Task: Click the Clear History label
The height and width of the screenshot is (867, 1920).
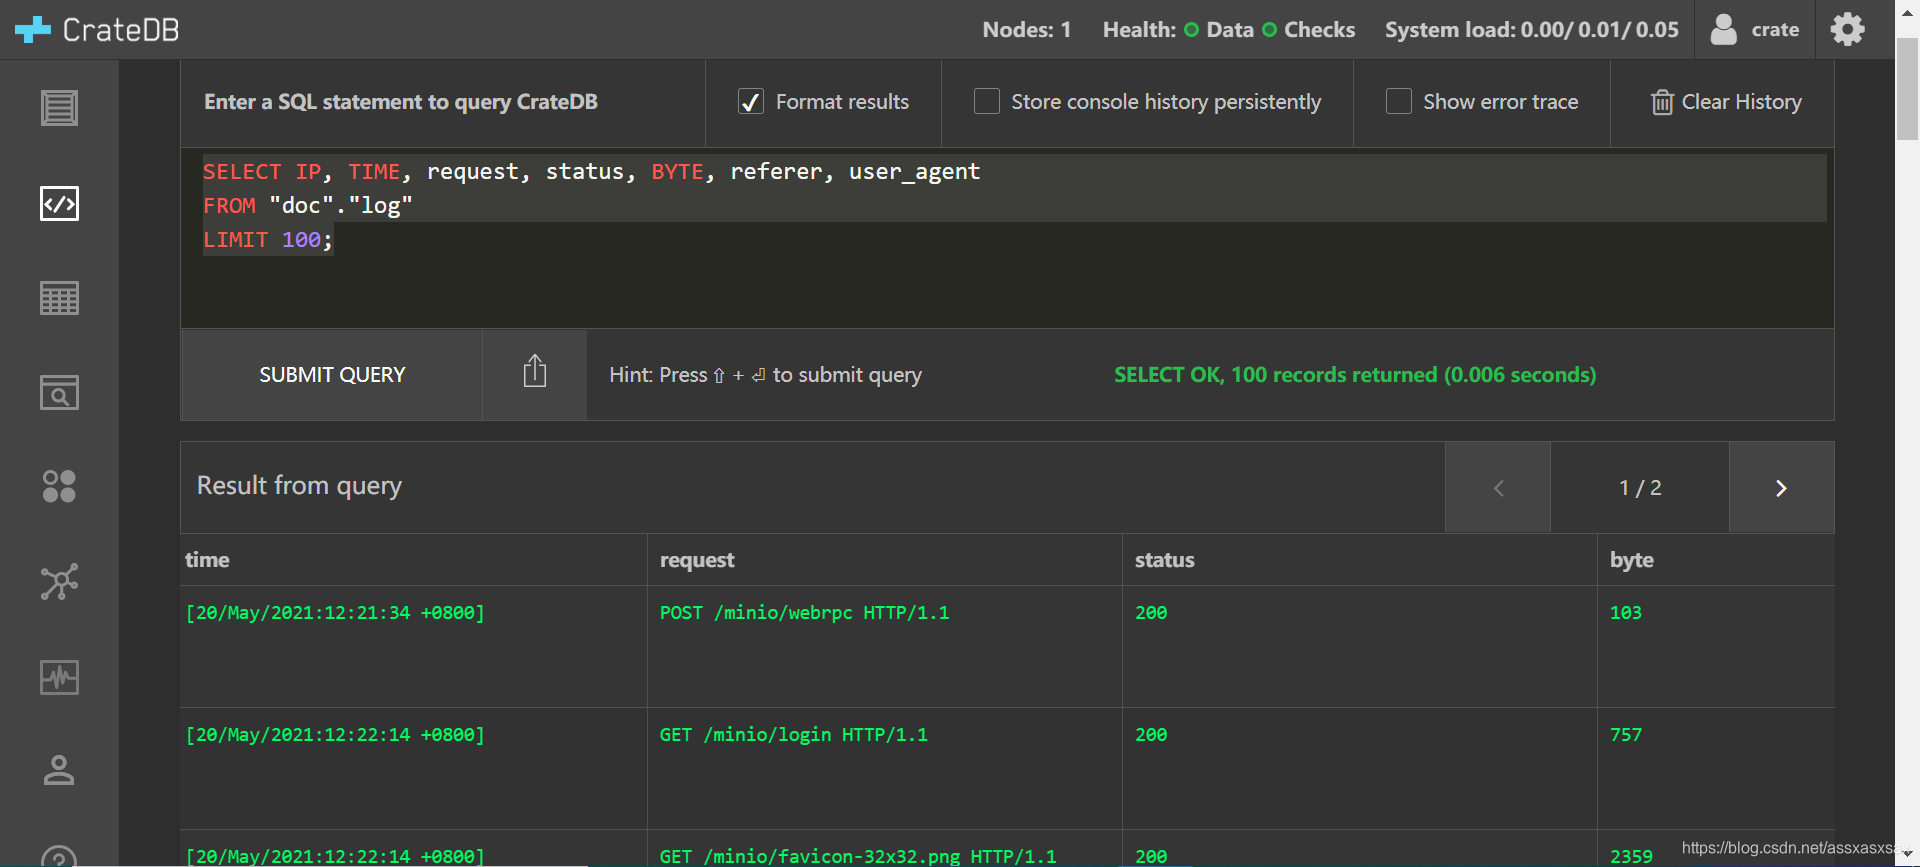Action: (1741, 102)
